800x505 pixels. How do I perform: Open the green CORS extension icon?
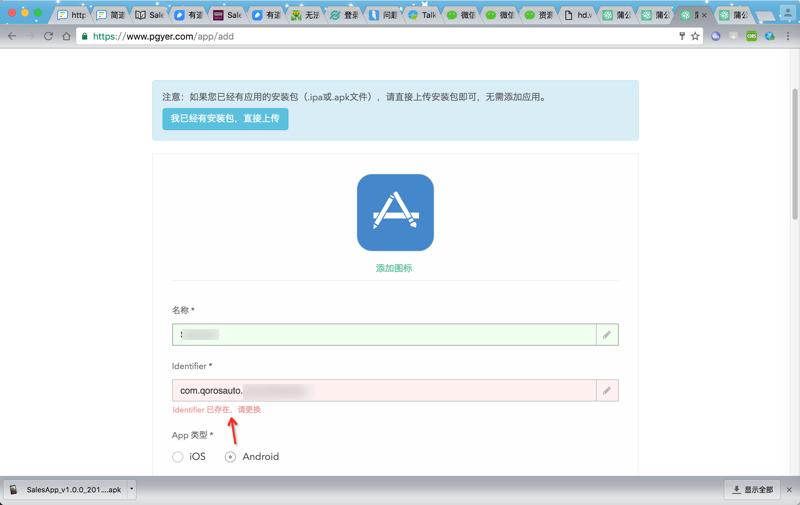[x=752, y=36]
